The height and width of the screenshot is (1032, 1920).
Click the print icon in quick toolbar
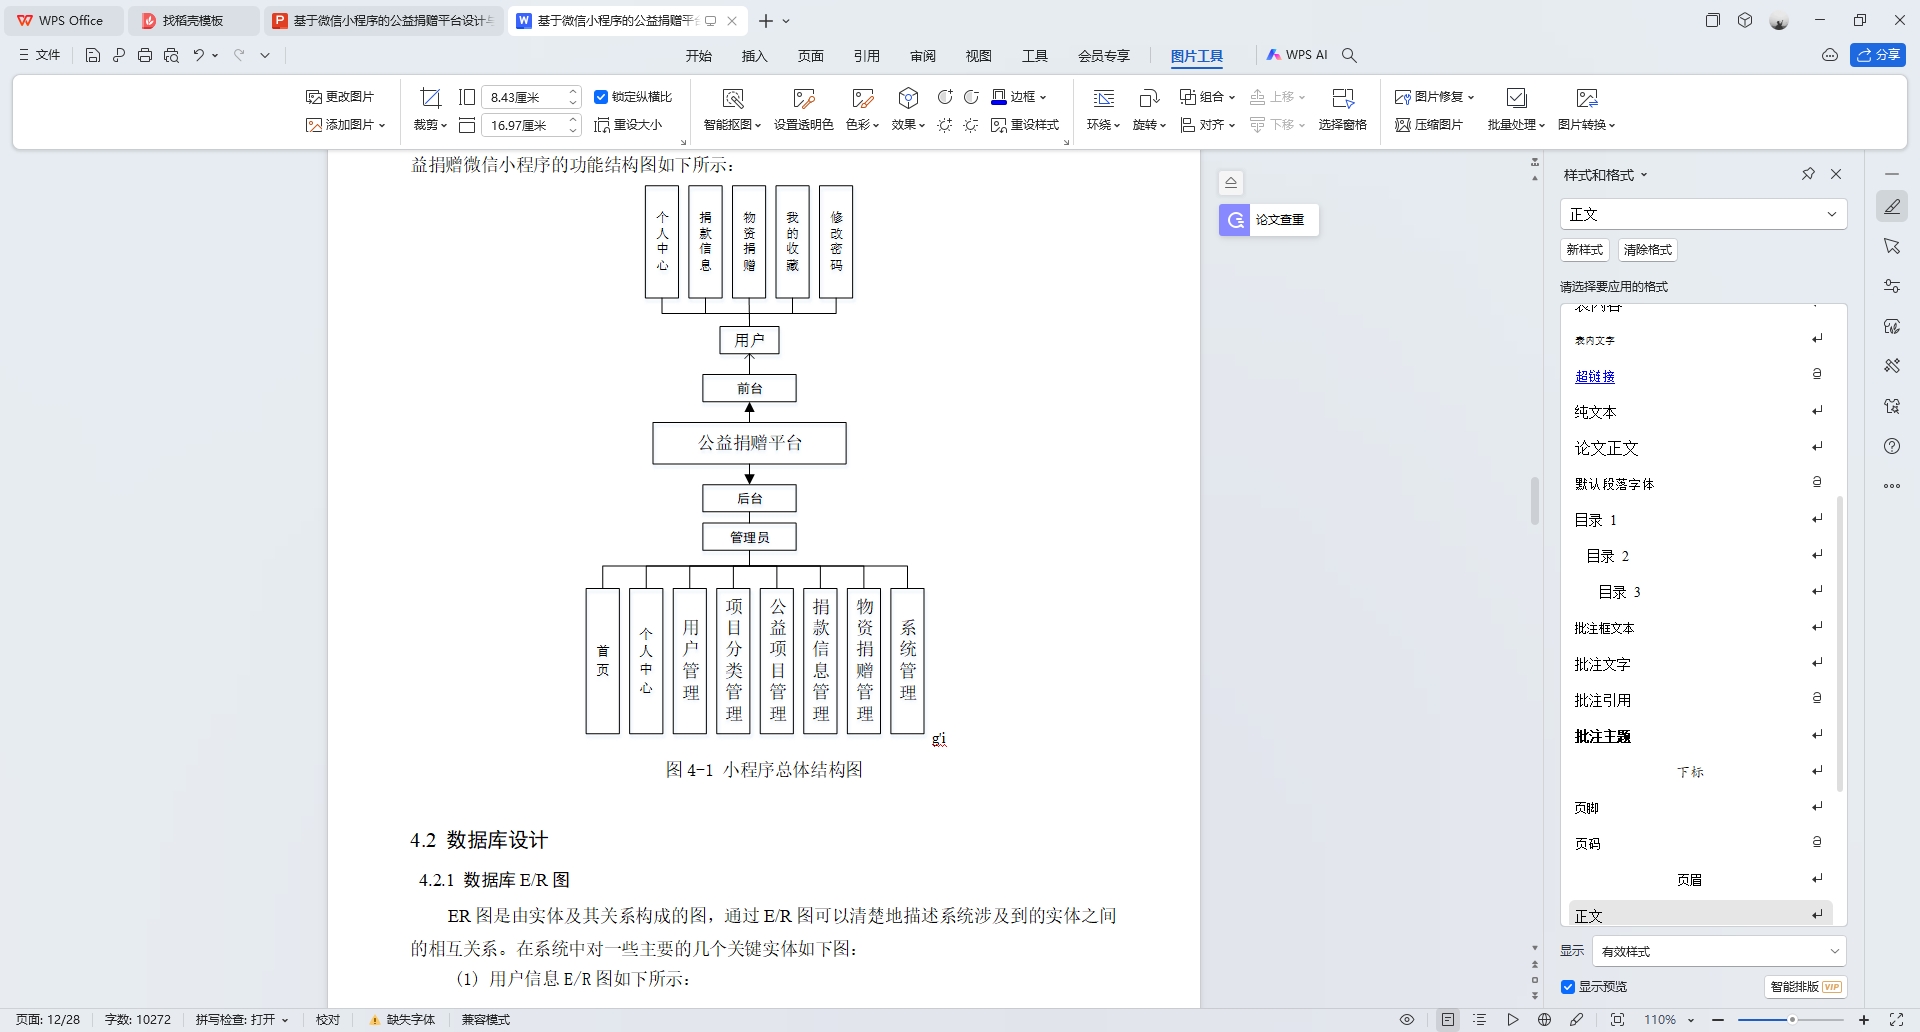pyautogui.click(x=145, y=55)
